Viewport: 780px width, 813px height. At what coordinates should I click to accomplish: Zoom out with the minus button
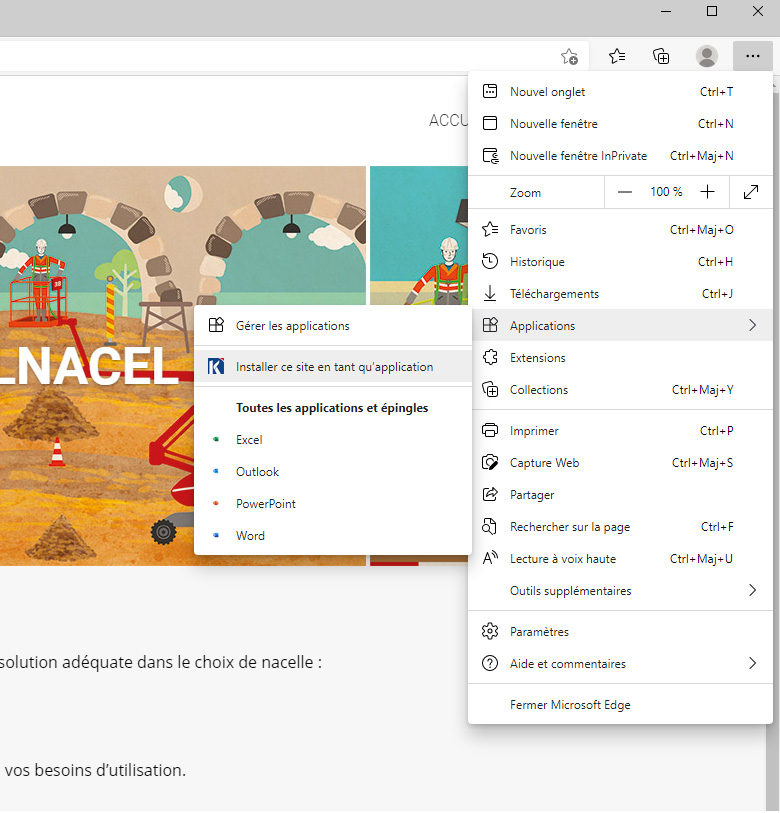click(x=625, y=192)
